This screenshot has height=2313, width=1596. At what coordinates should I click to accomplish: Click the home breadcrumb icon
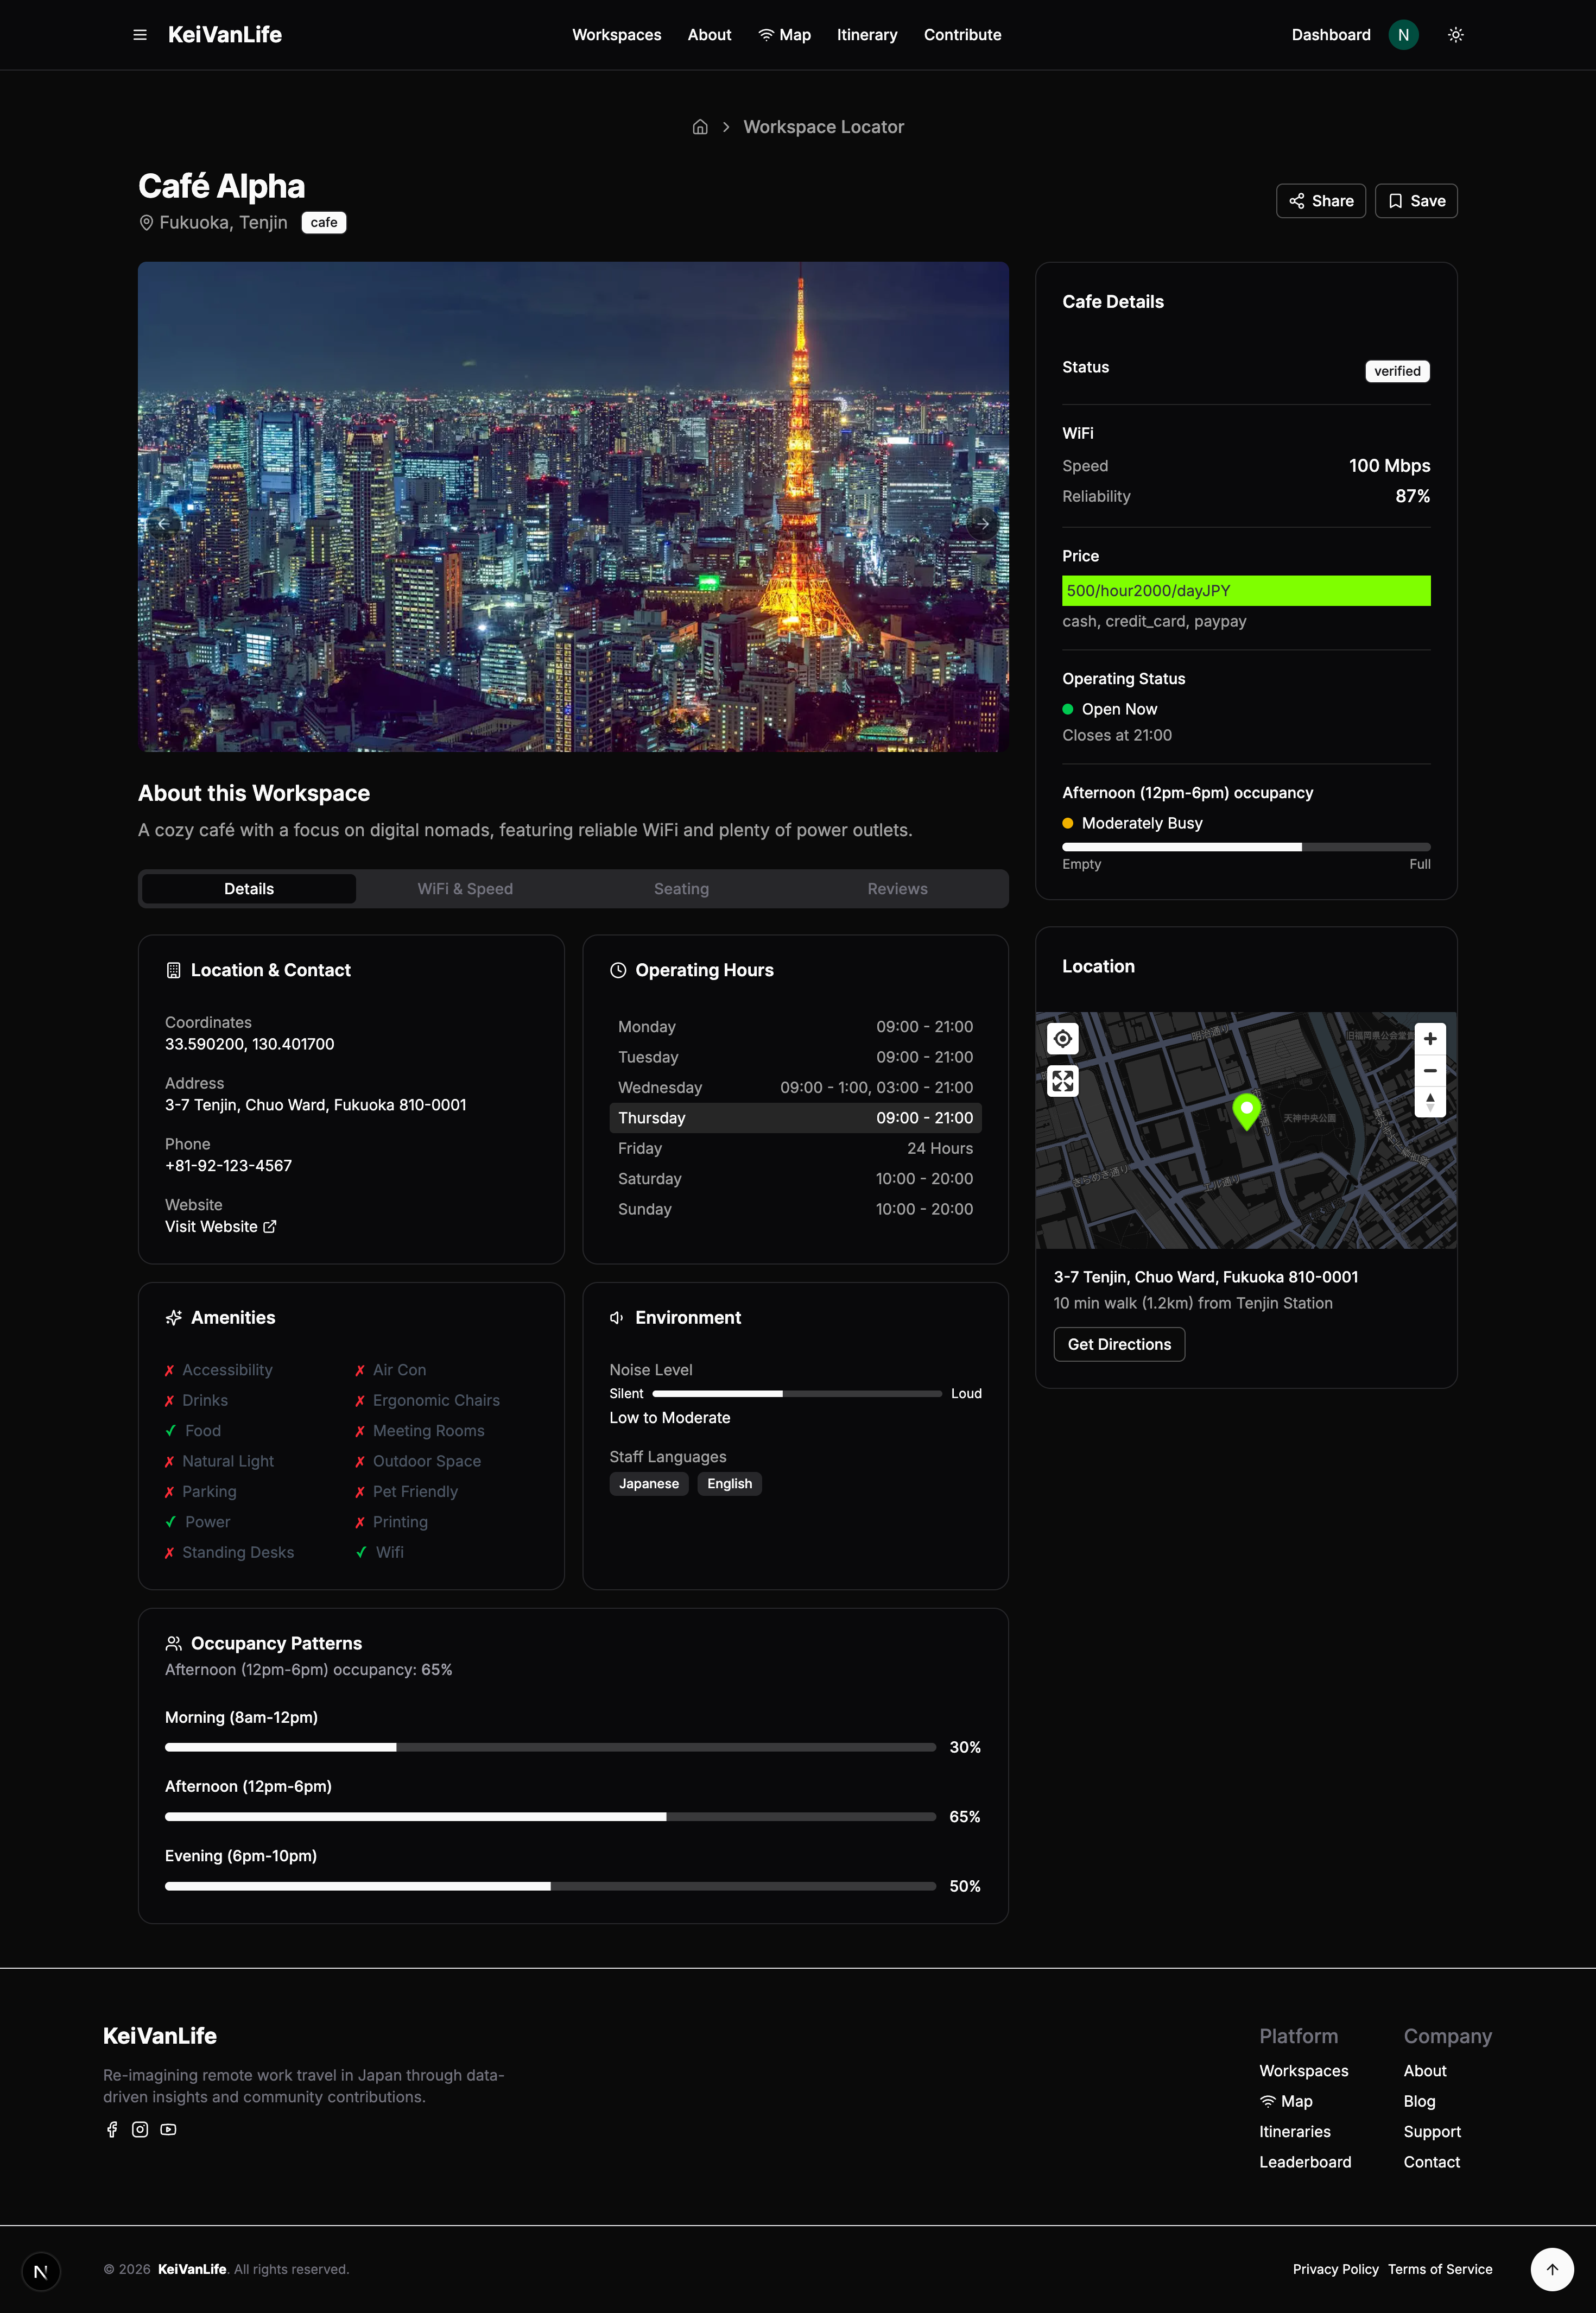[x=700, y=127]
